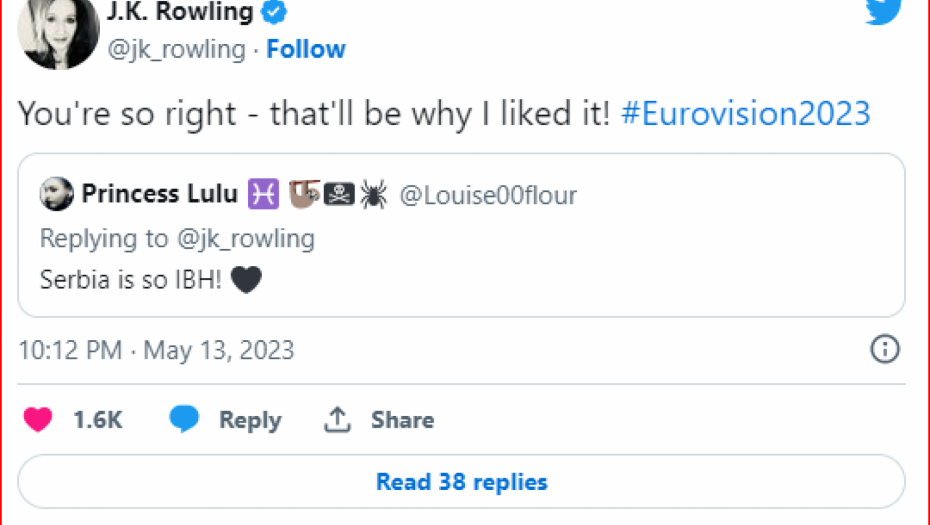Screen dimensions: 930x525
Task: Click the 10:12 PM · May 13, 2023 timestamp
Action: coord(157,350)
